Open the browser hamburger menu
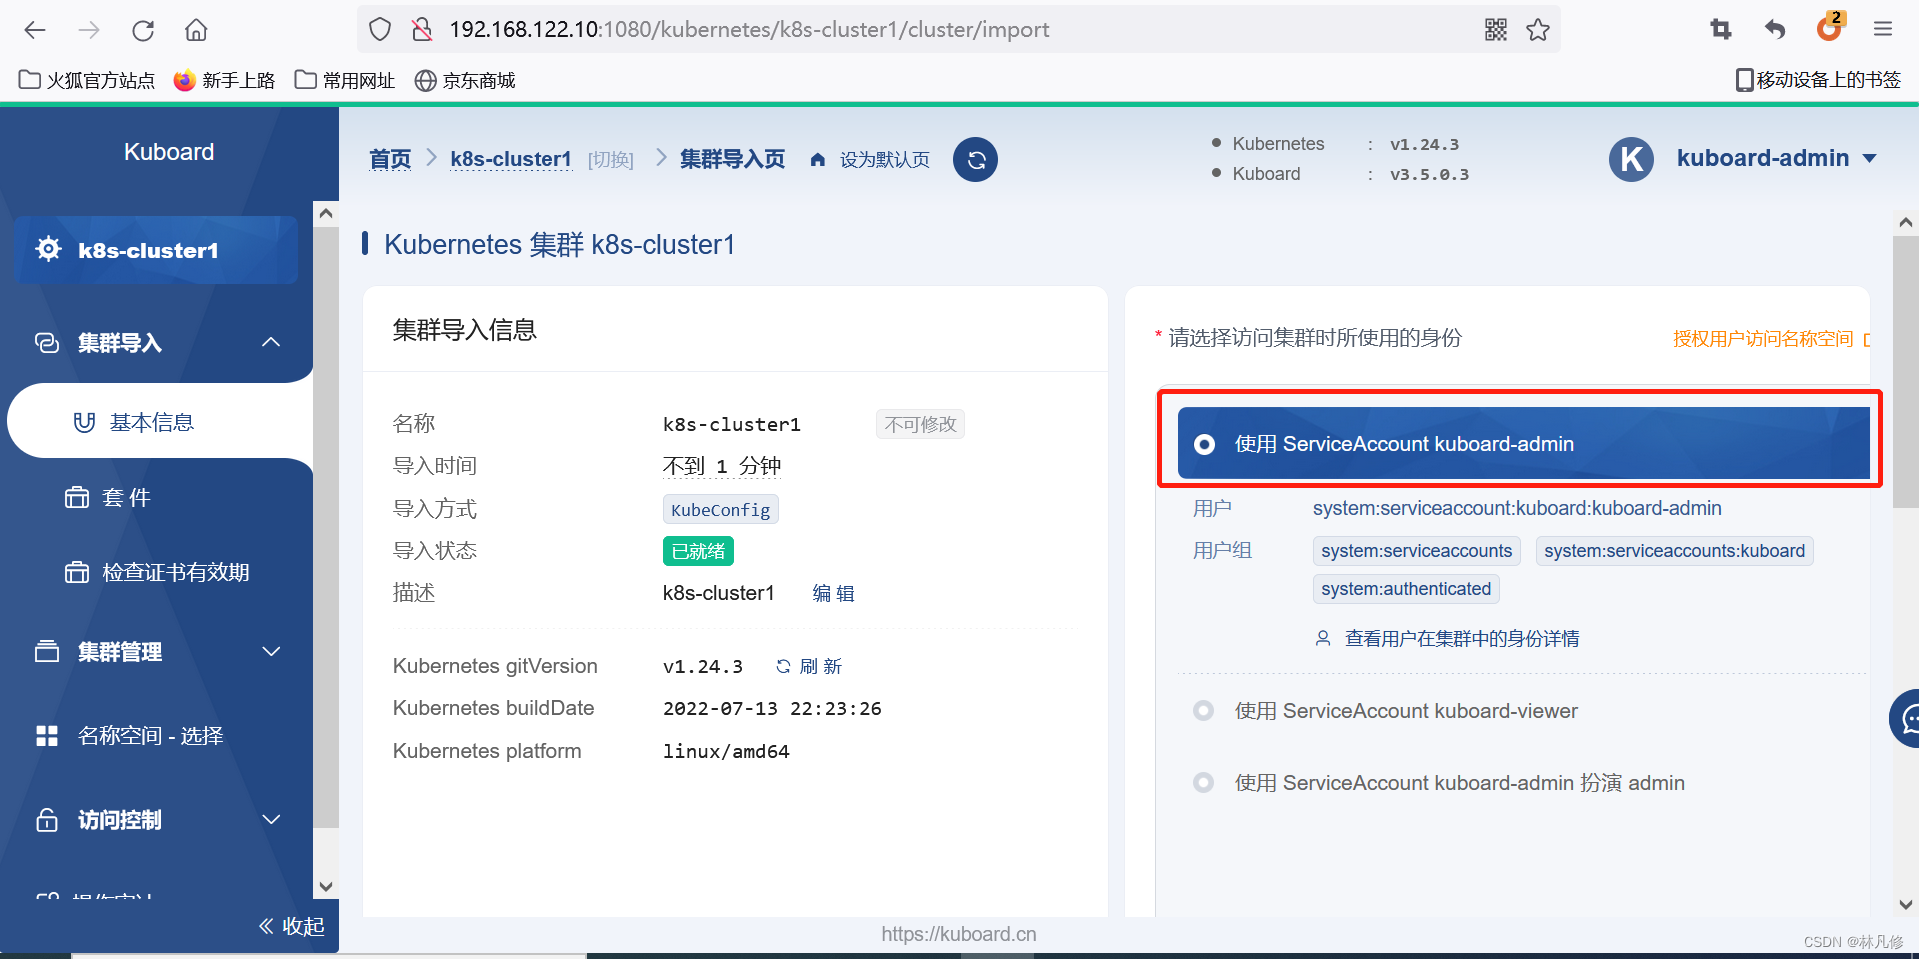 tap(1883, 30)
